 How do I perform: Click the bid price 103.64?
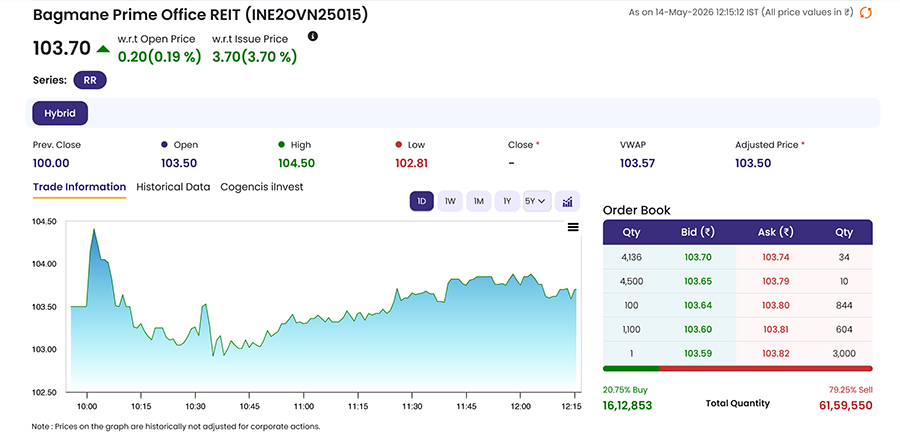[698, 305]
